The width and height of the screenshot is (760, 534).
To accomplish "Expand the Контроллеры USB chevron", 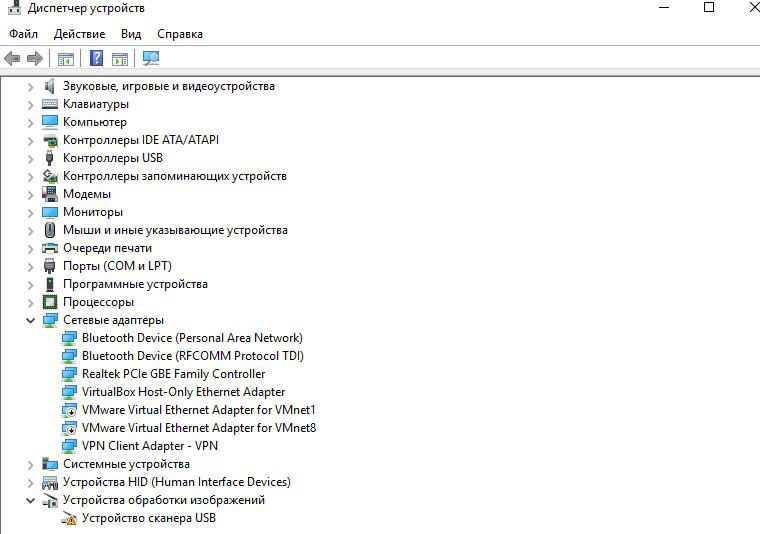I will coord(31,159).
